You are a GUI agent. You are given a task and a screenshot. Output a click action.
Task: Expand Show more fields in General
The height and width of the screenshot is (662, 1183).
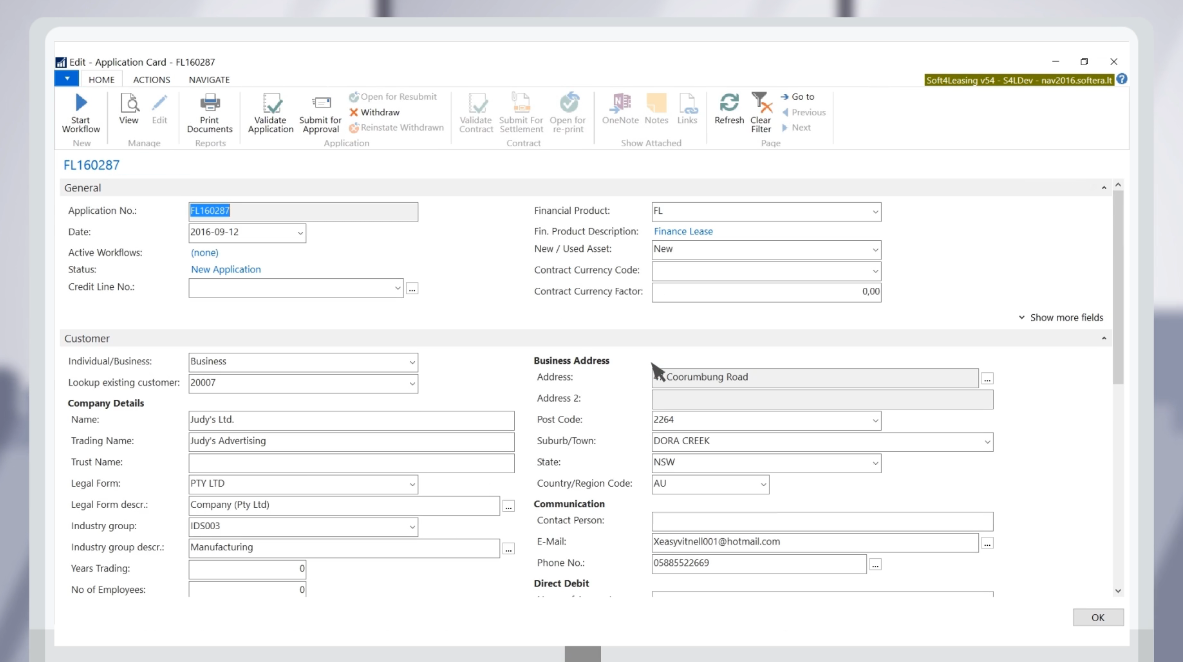click(x=1060, y=318)
